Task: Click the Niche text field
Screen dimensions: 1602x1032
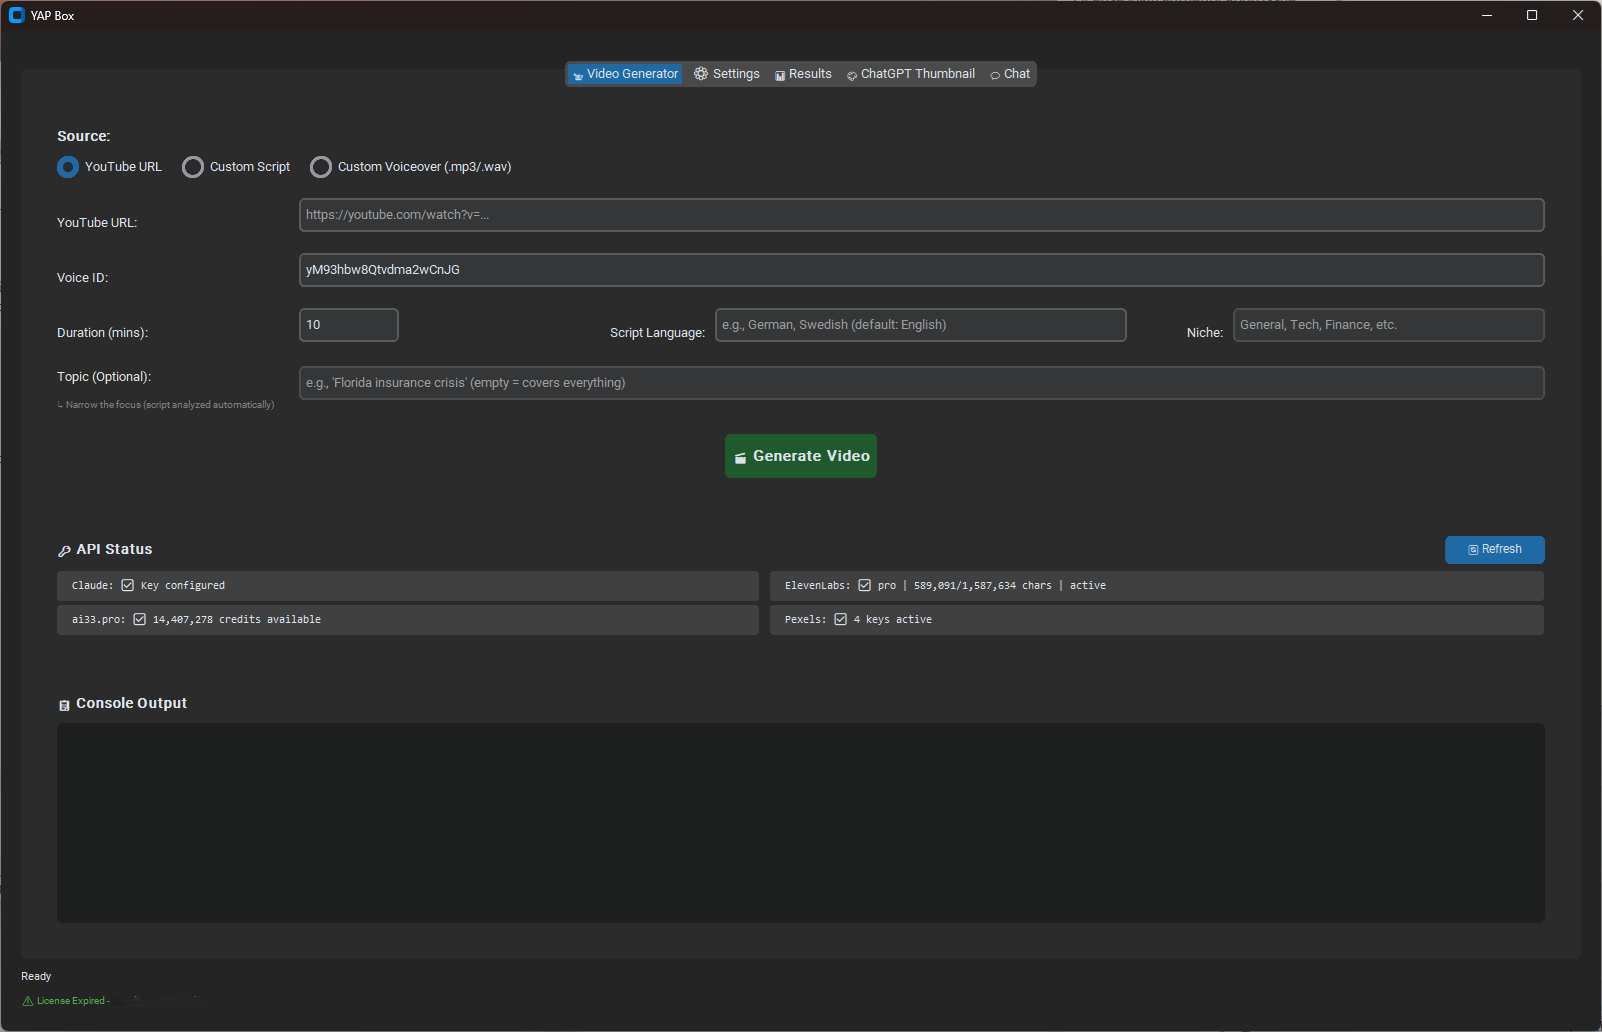Action: (x=1388, y=325)
